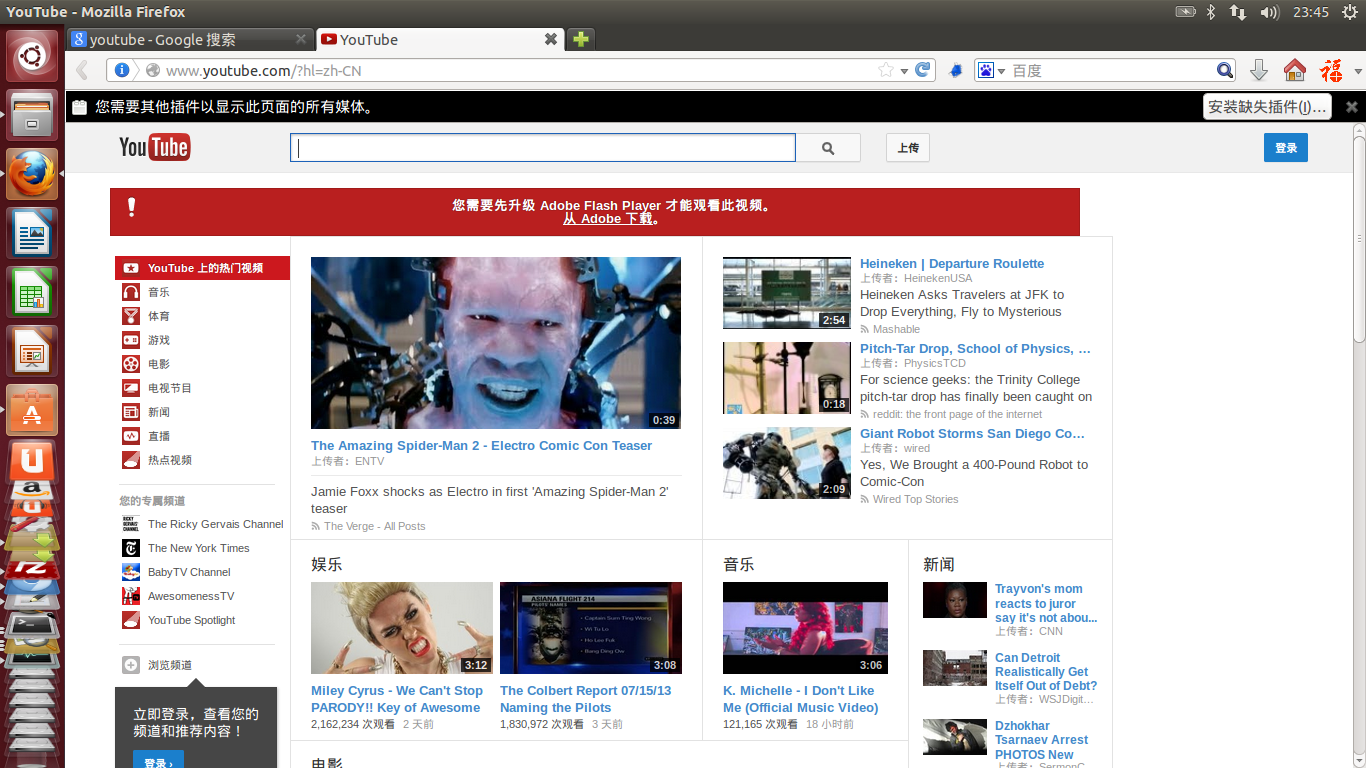Click the YouTube logo
The height and width of the screenshot is (768, 1366).
(x=154, y=148)
